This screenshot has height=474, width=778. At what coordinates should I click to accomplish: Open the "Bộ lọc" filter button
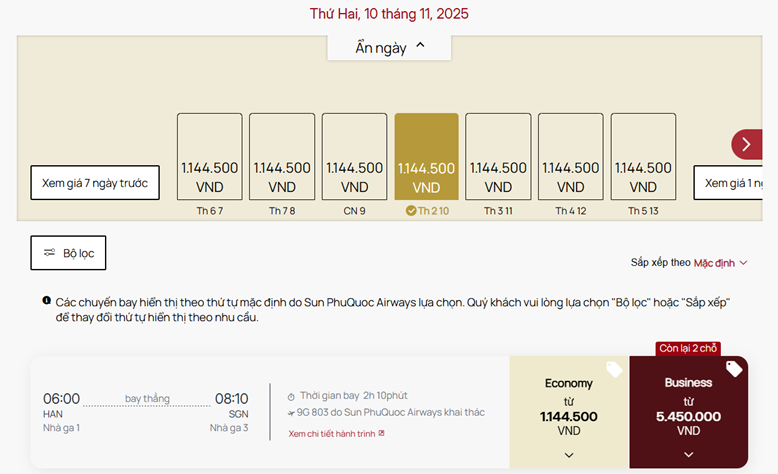tap(68, 253)
